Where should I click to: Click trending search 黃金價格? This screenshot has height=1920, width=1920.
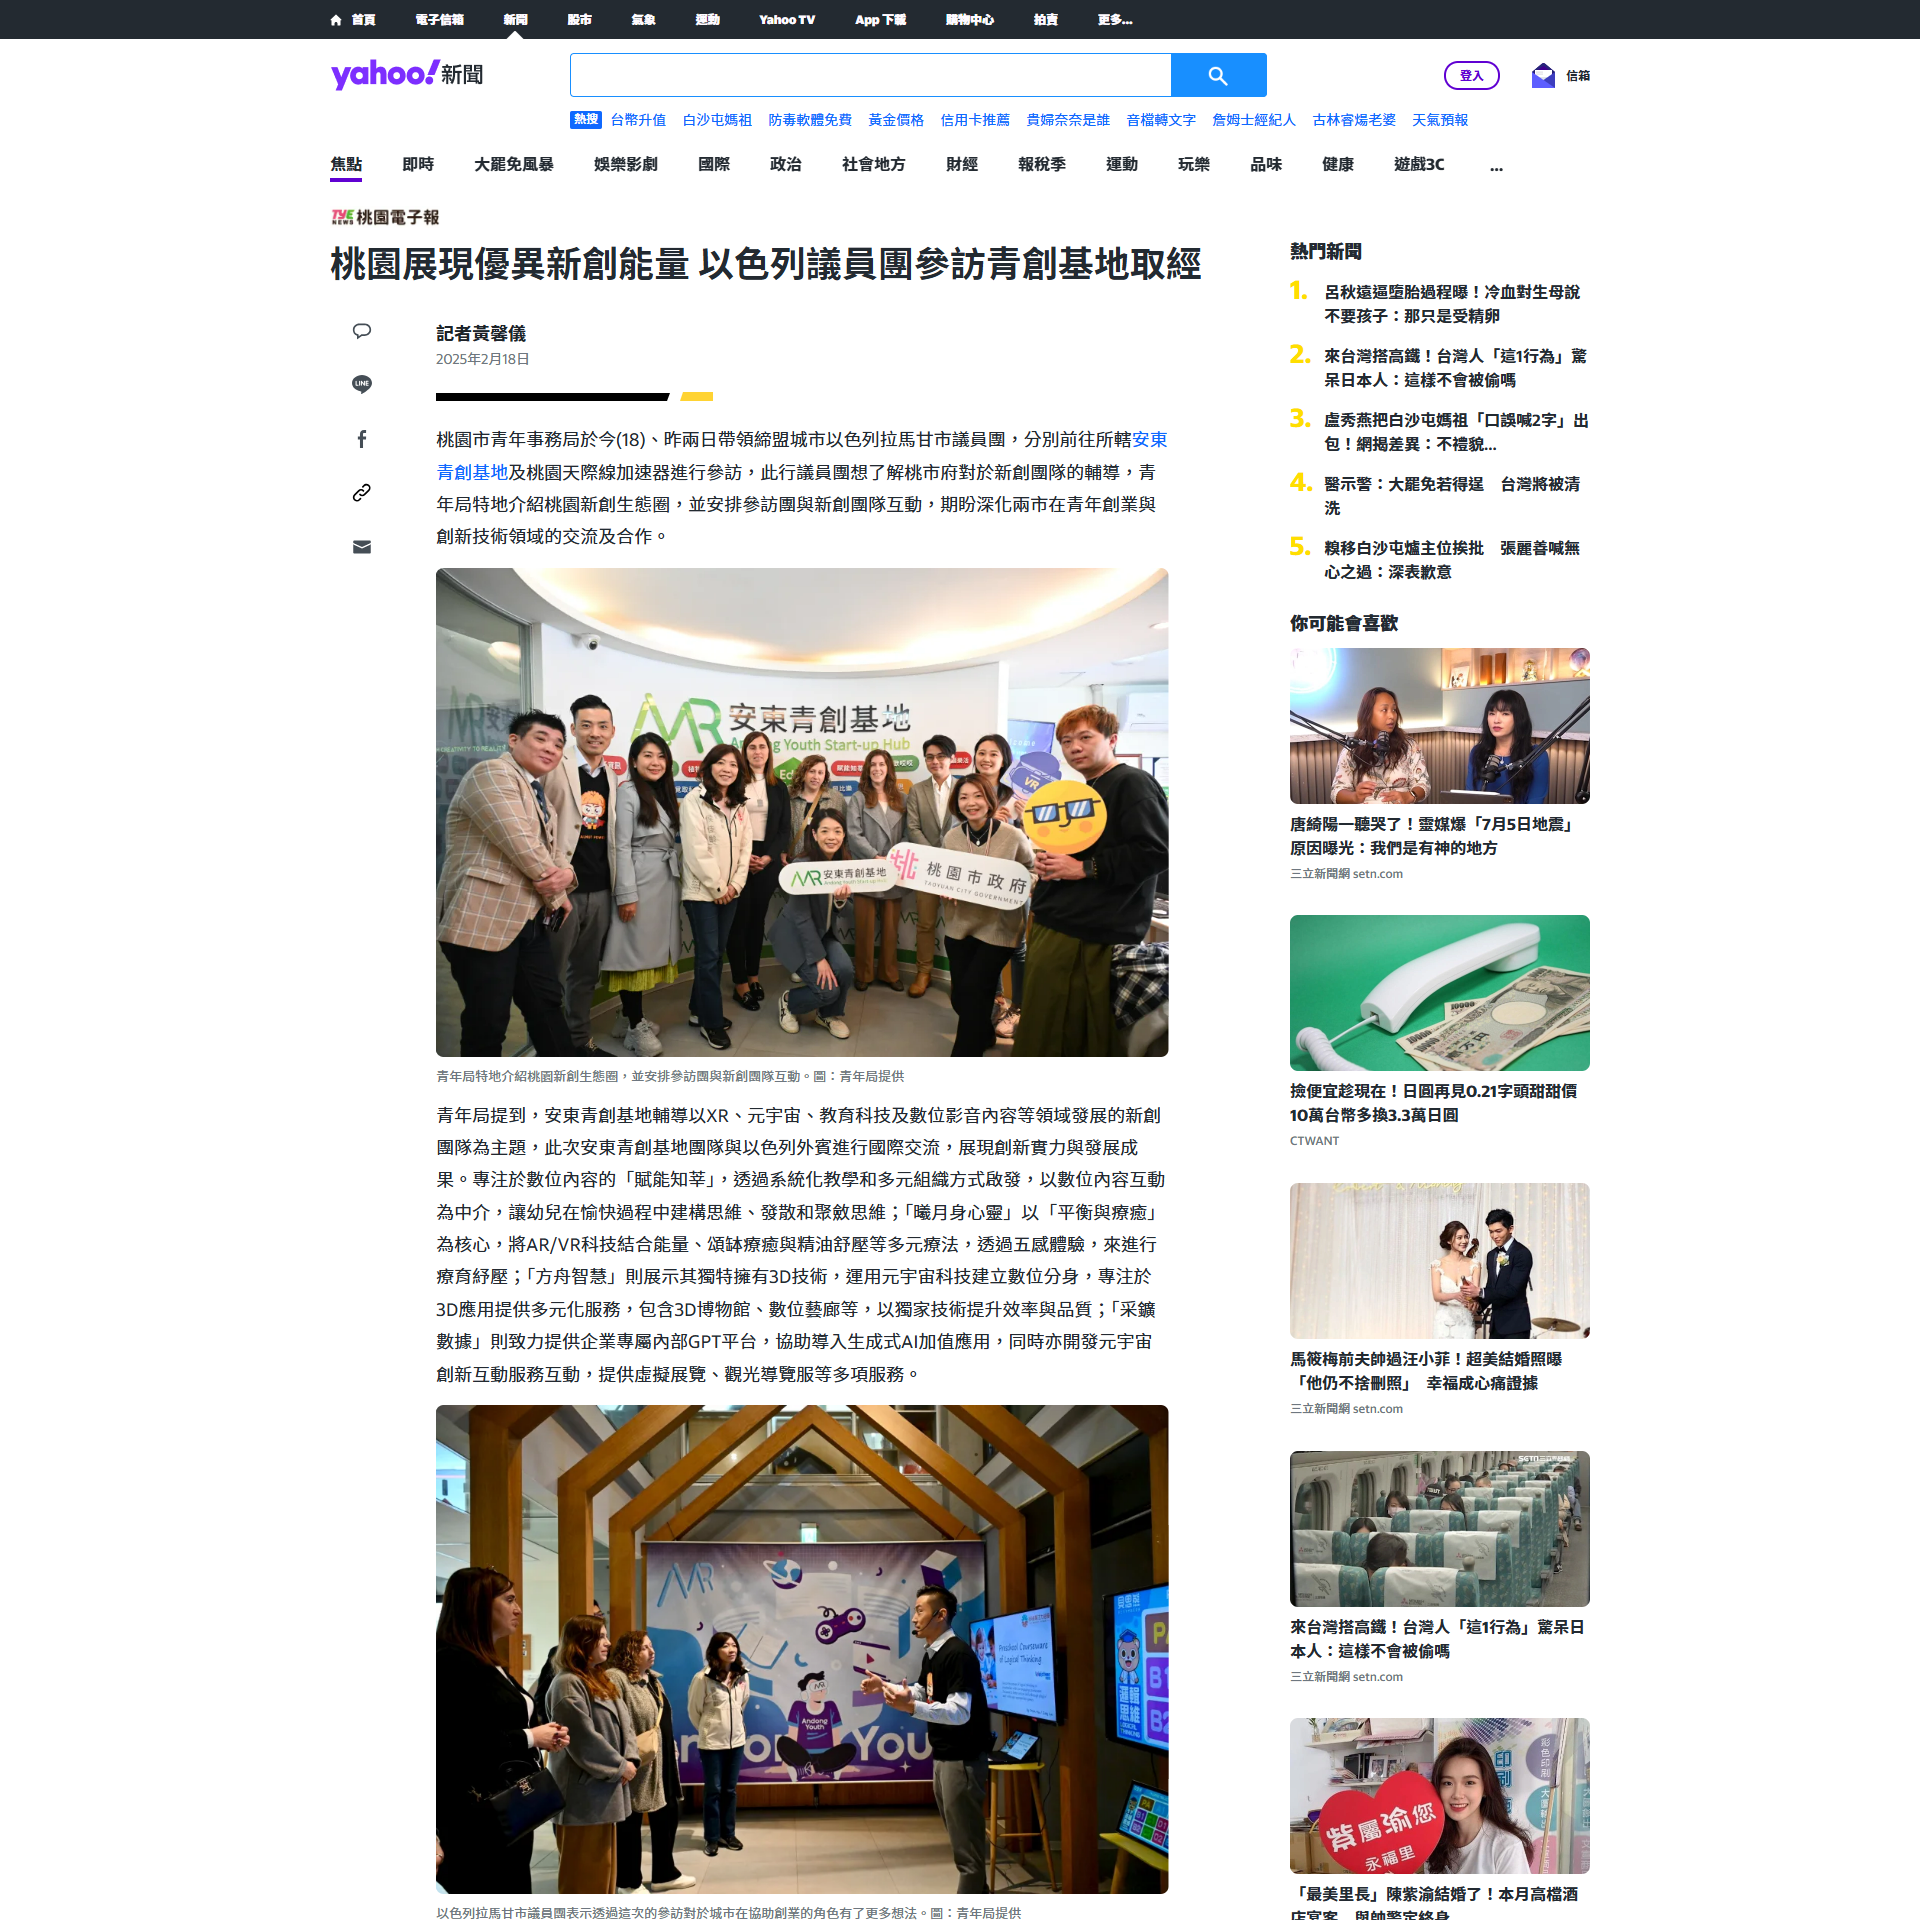[x=896, y=120]
